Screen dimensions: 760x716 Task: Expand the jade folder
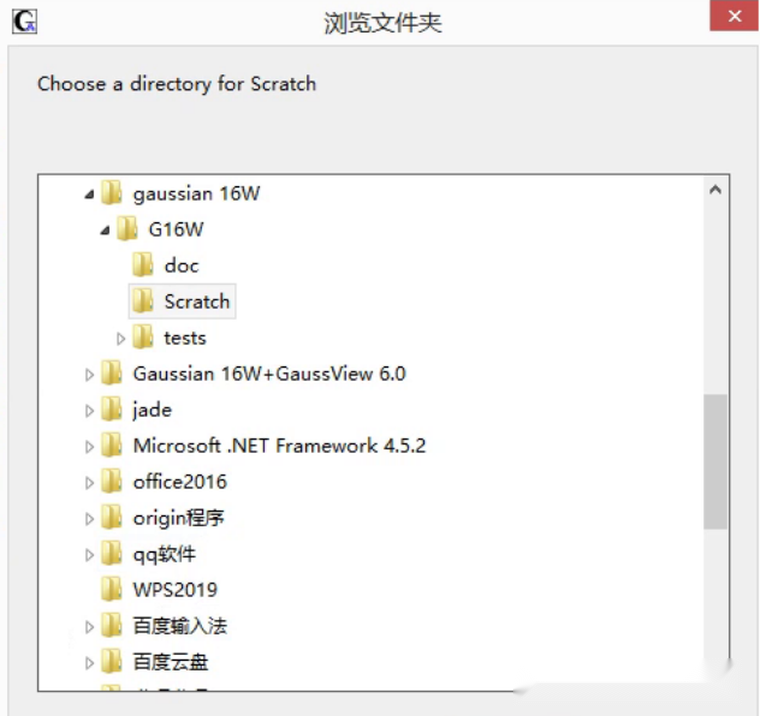click(x=89, y=411)
